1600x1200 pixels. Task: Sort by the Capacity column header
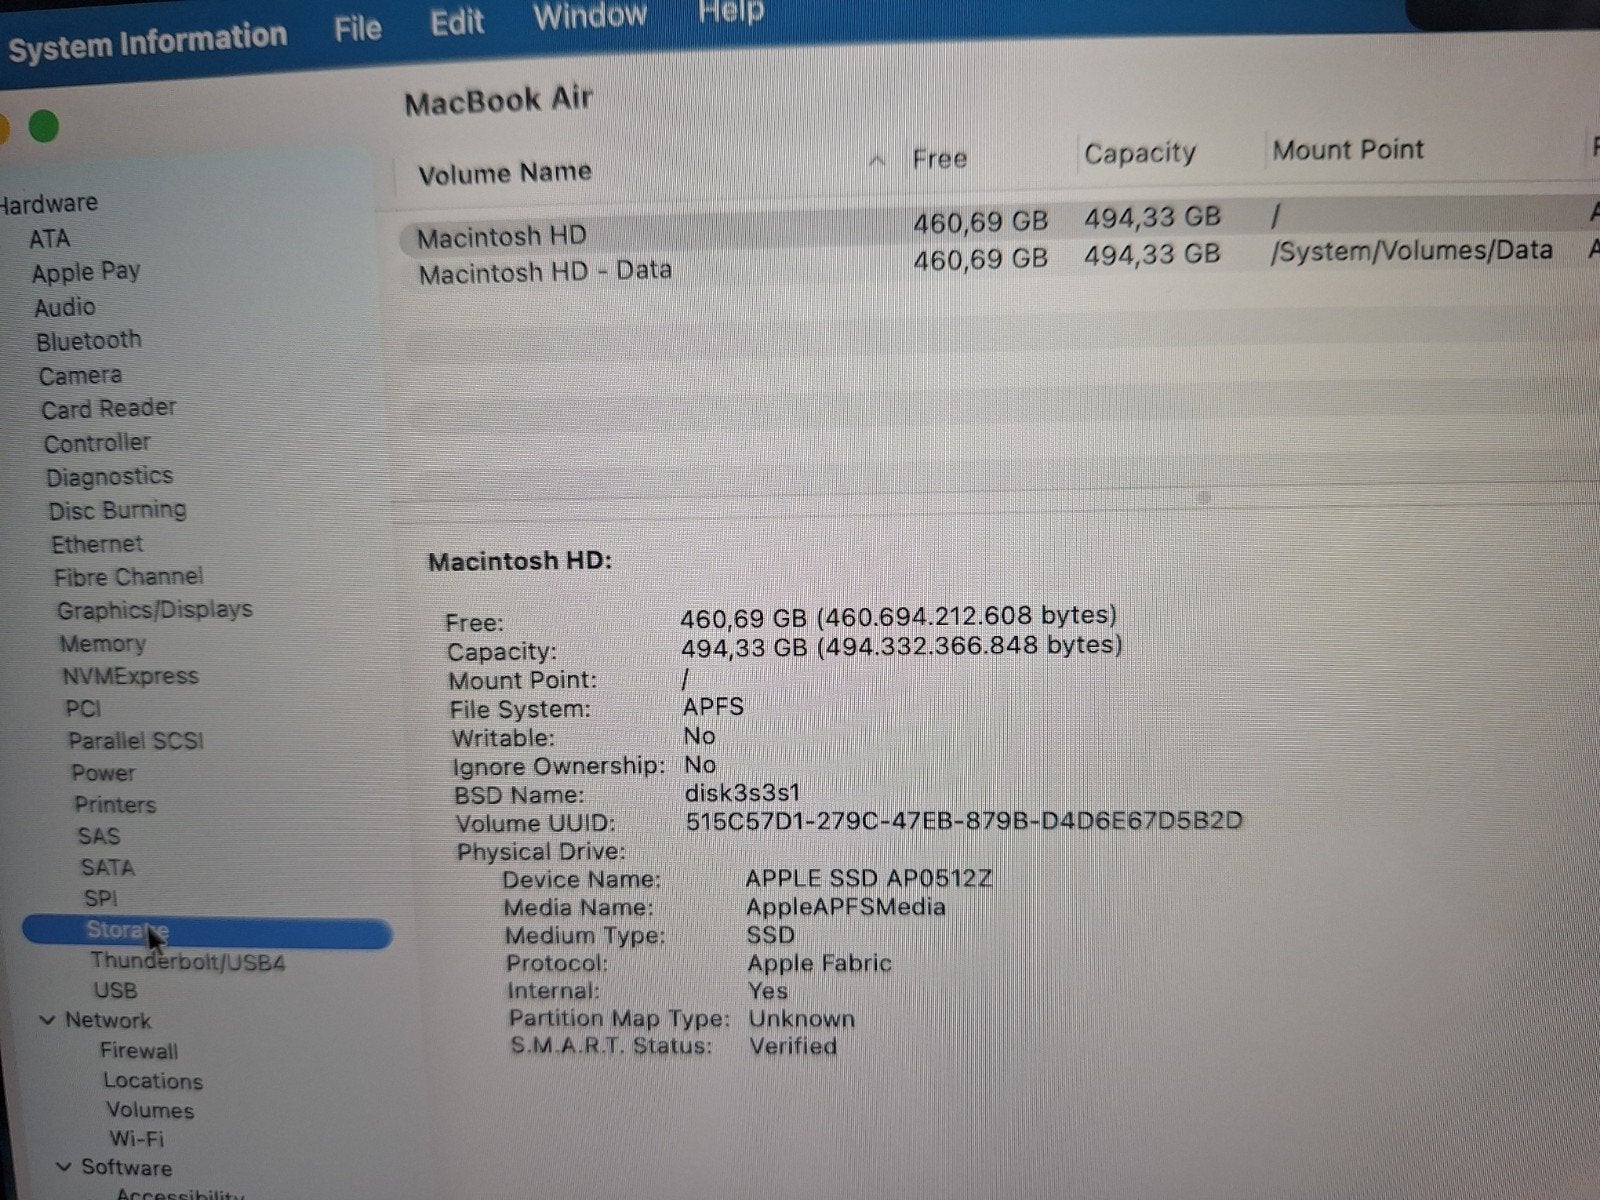1140,153
